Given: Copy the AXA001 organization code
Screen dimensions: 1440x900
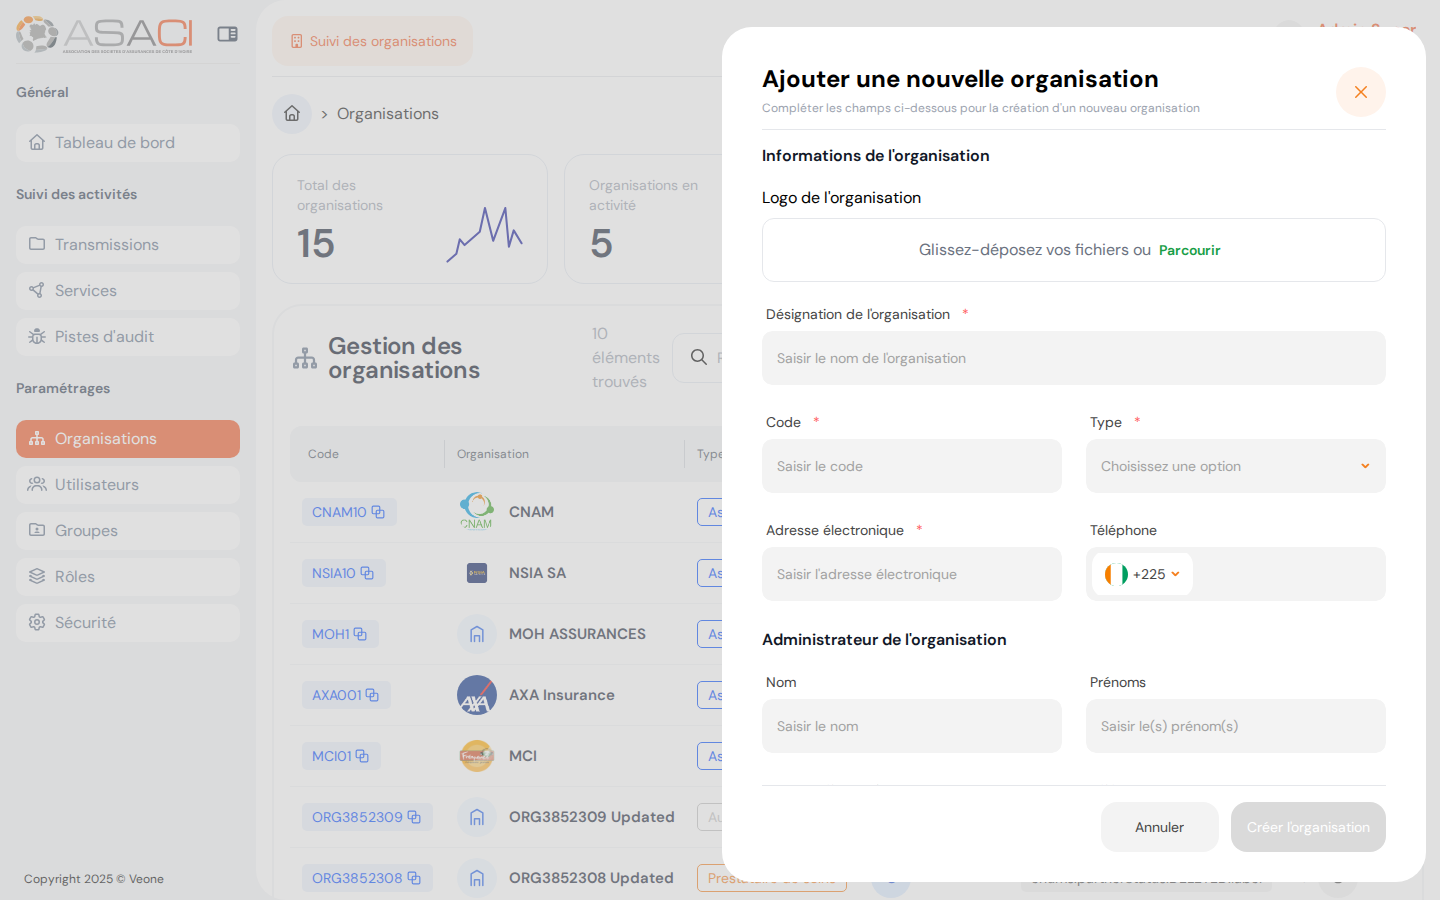Looking at the screenshot, I should pyautogui.click(x=372, y=694).
